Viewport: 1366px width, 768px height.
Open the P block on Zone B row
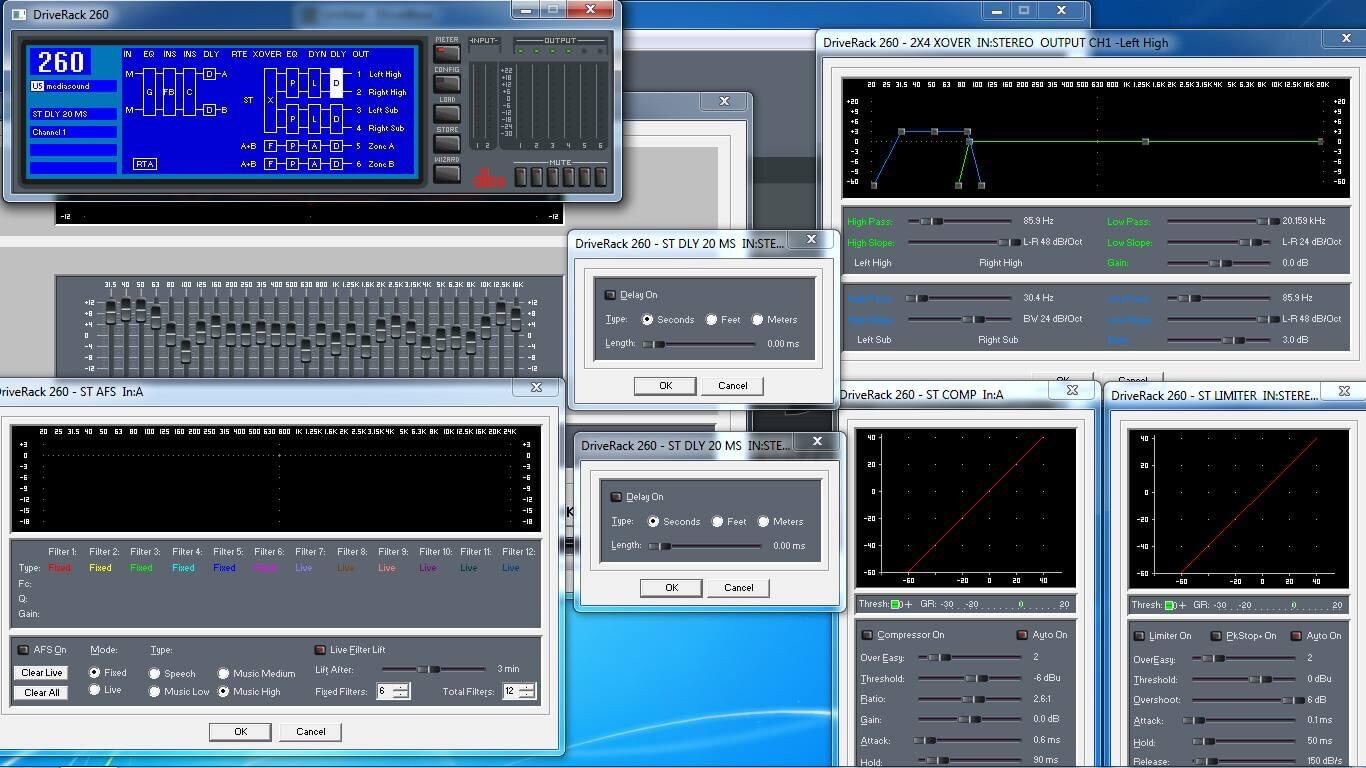point(293,164)
